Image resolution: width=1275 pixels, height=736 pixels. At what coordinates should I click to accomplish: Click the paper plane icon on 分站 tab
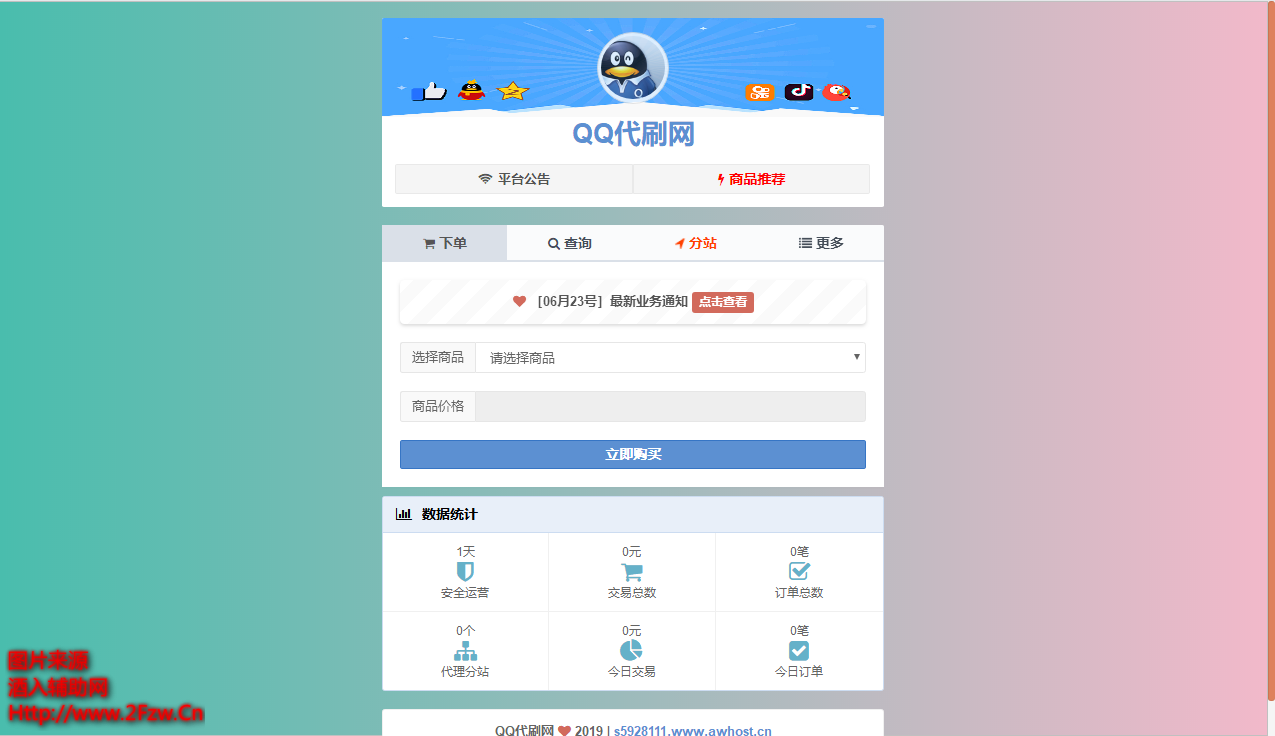point(680,243)
